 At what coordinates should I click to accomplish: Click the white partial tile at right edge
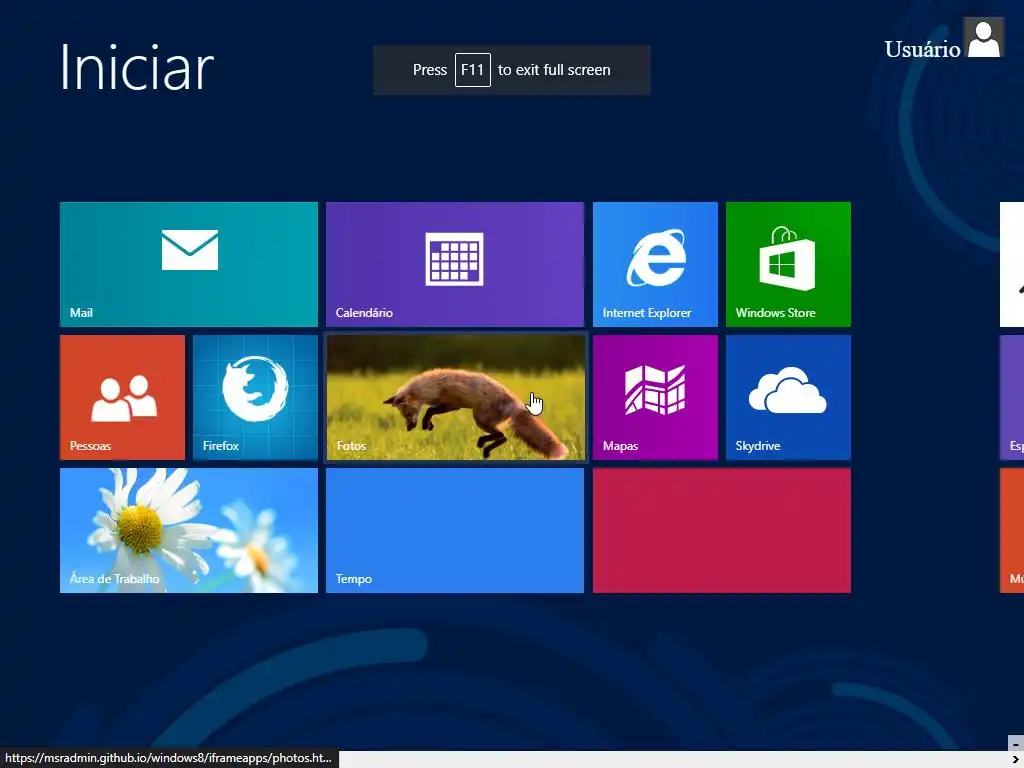point(1012,264)
